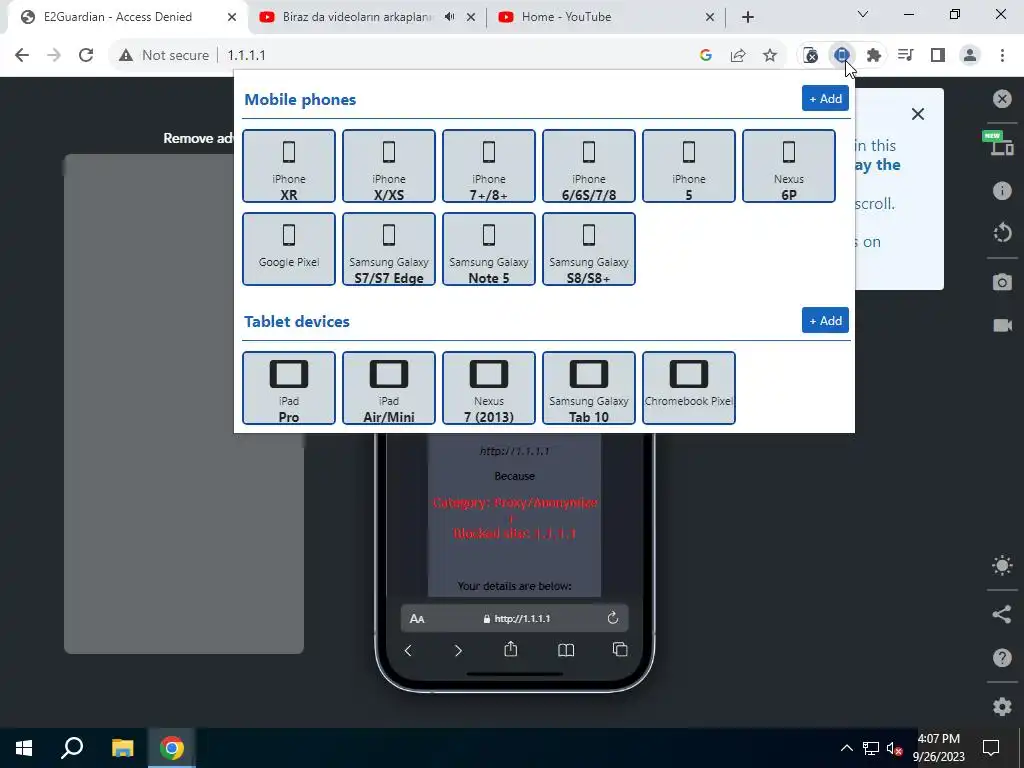The height and width of the screenshot is (768, 1024).
Task: Bookmark this page with star icon
Action: [x=770, y=55]
